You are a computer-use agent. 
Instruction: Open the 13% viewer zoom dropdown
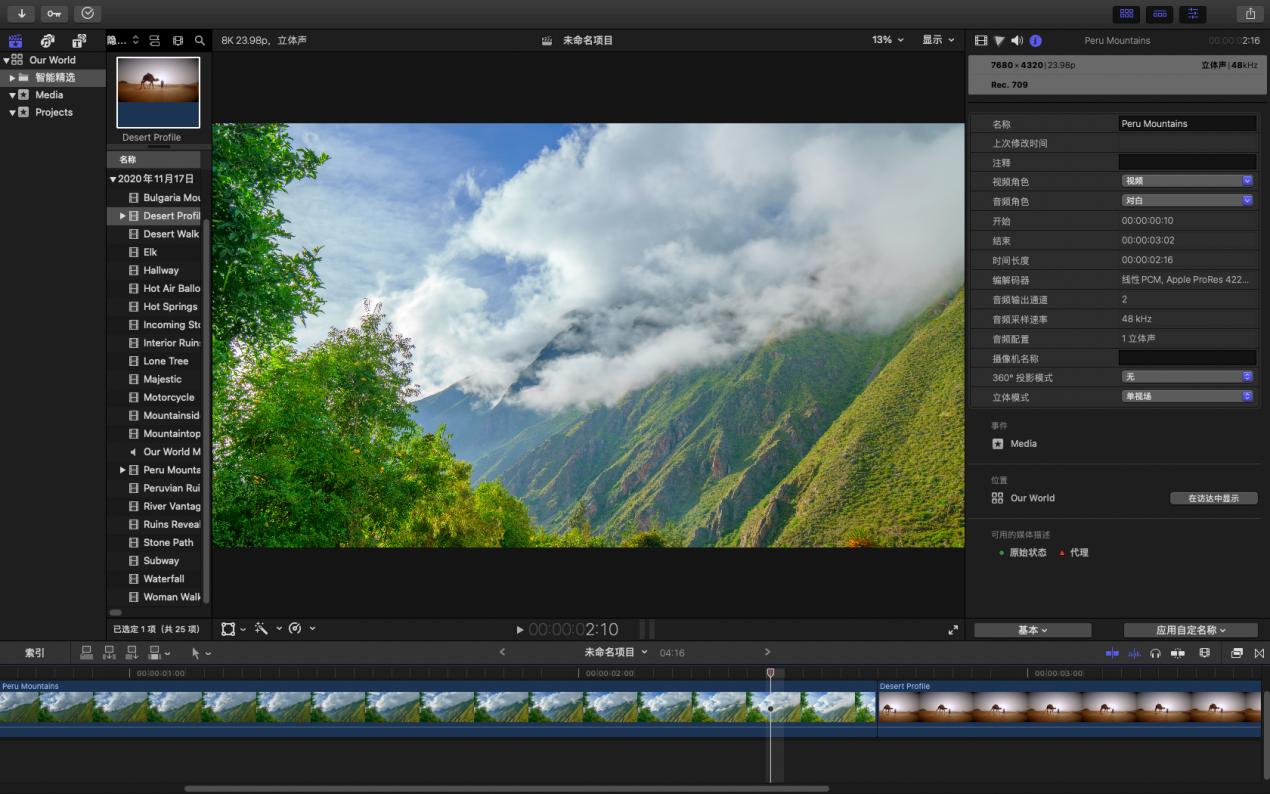click(x=887, y=40)
